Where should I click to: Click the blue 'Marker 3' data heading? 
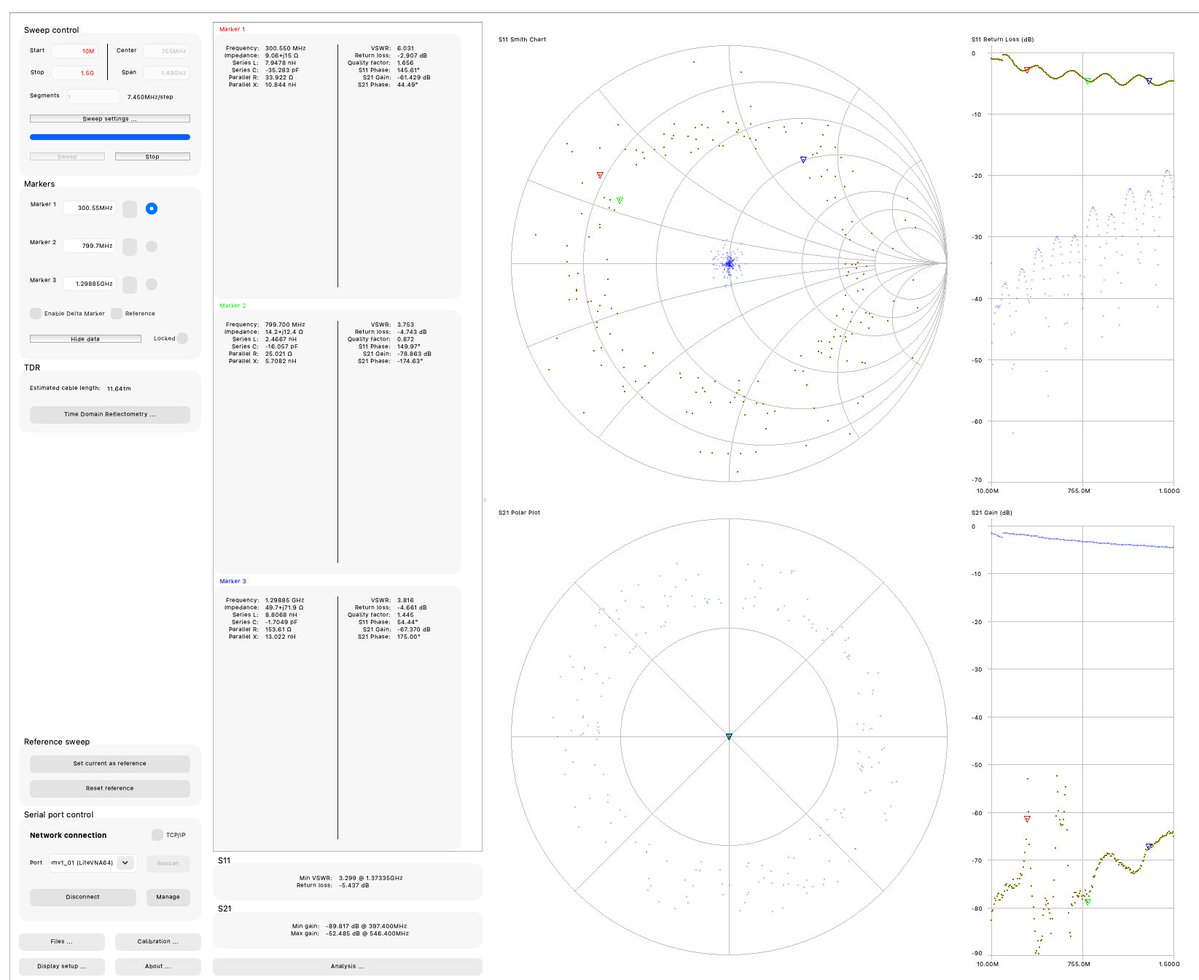tap(232, 581)
